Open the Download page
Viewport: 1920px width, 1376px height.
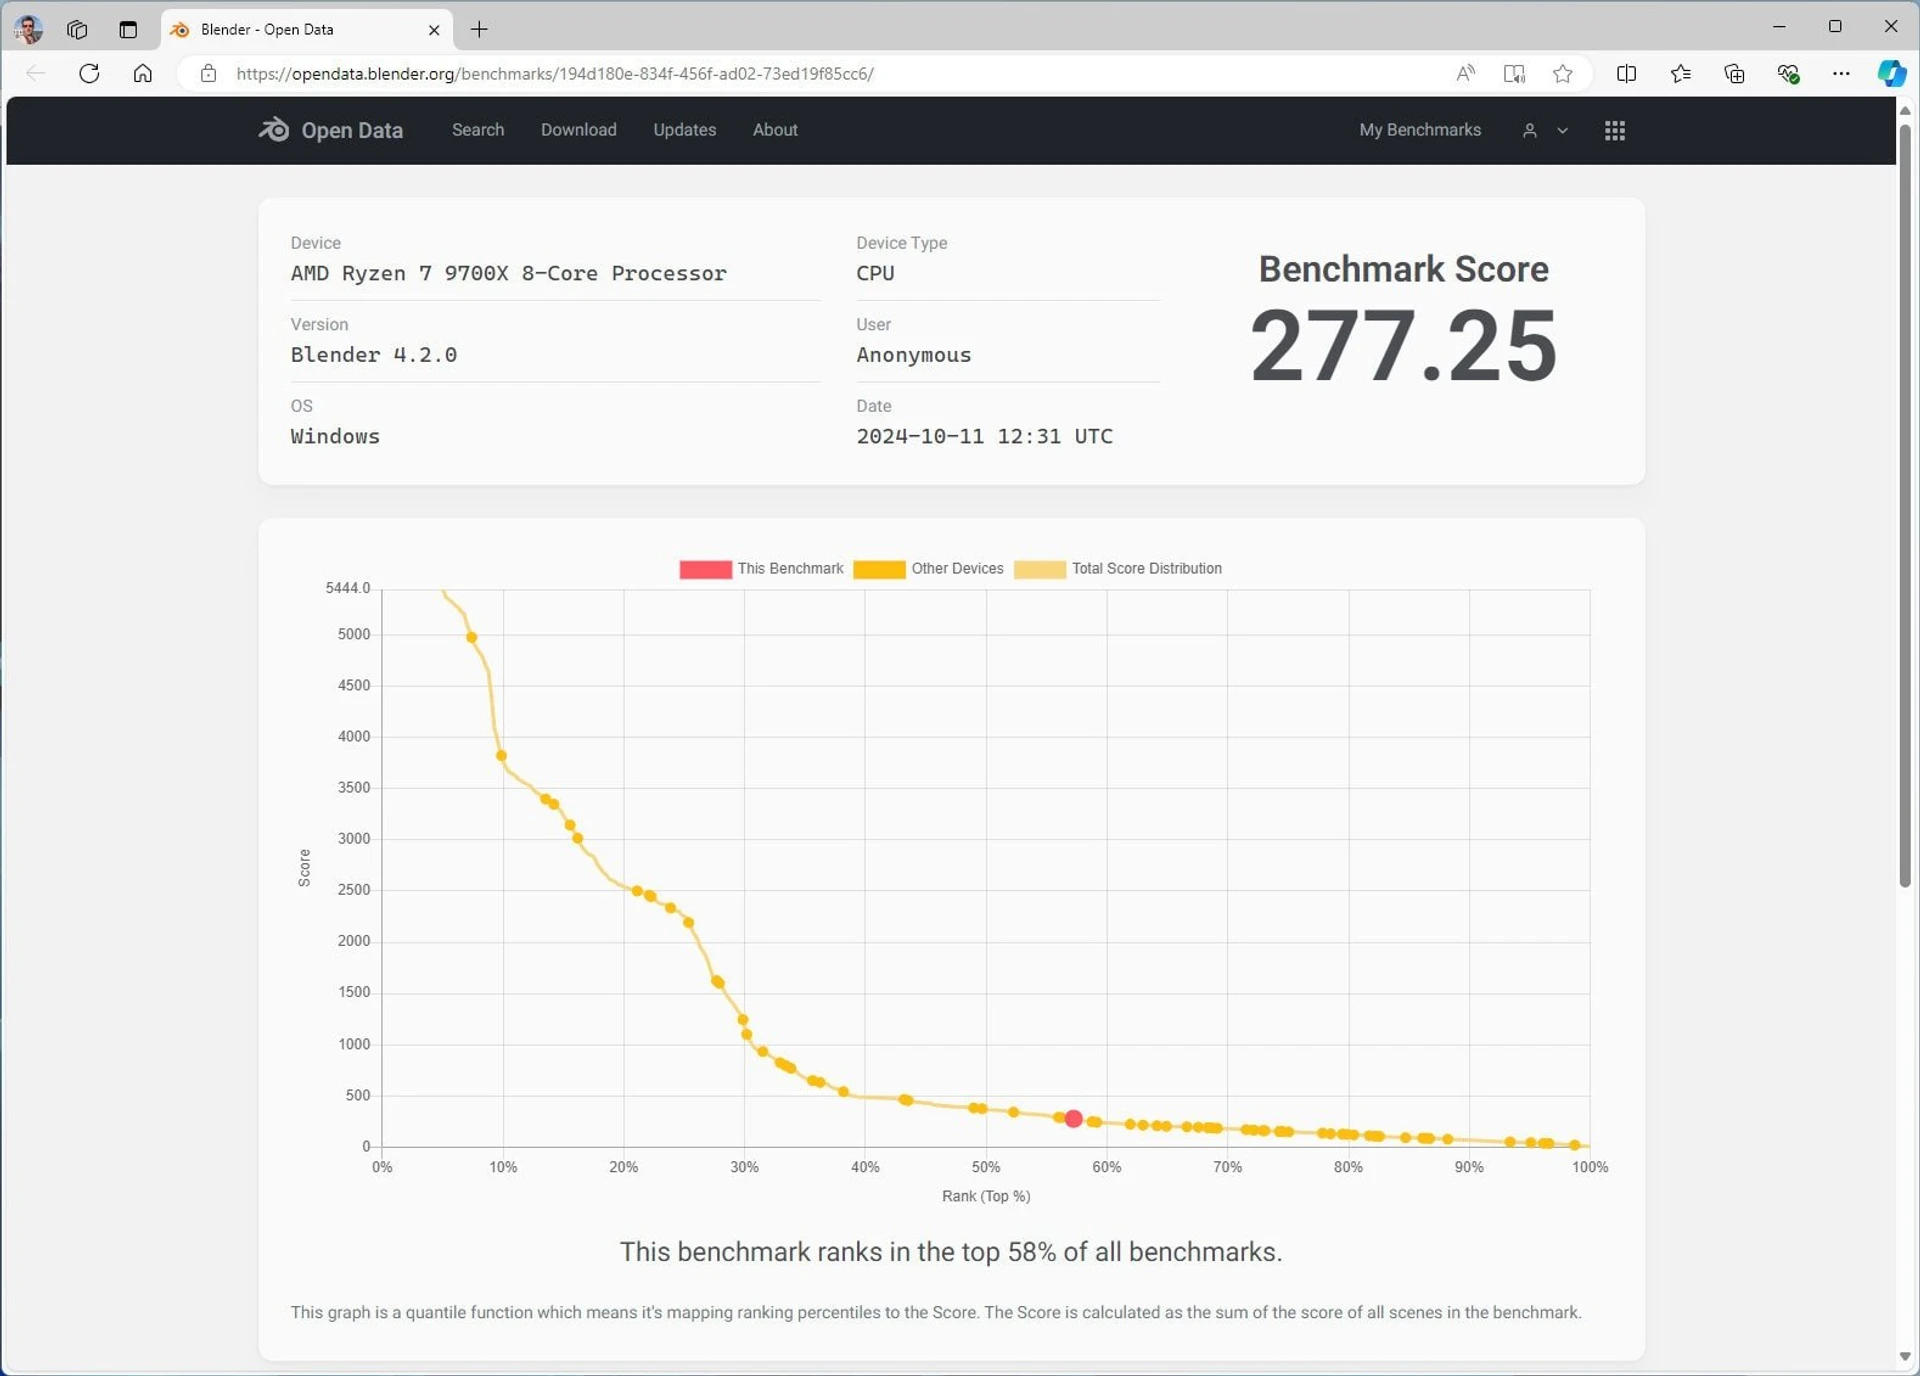coord(579,130)
